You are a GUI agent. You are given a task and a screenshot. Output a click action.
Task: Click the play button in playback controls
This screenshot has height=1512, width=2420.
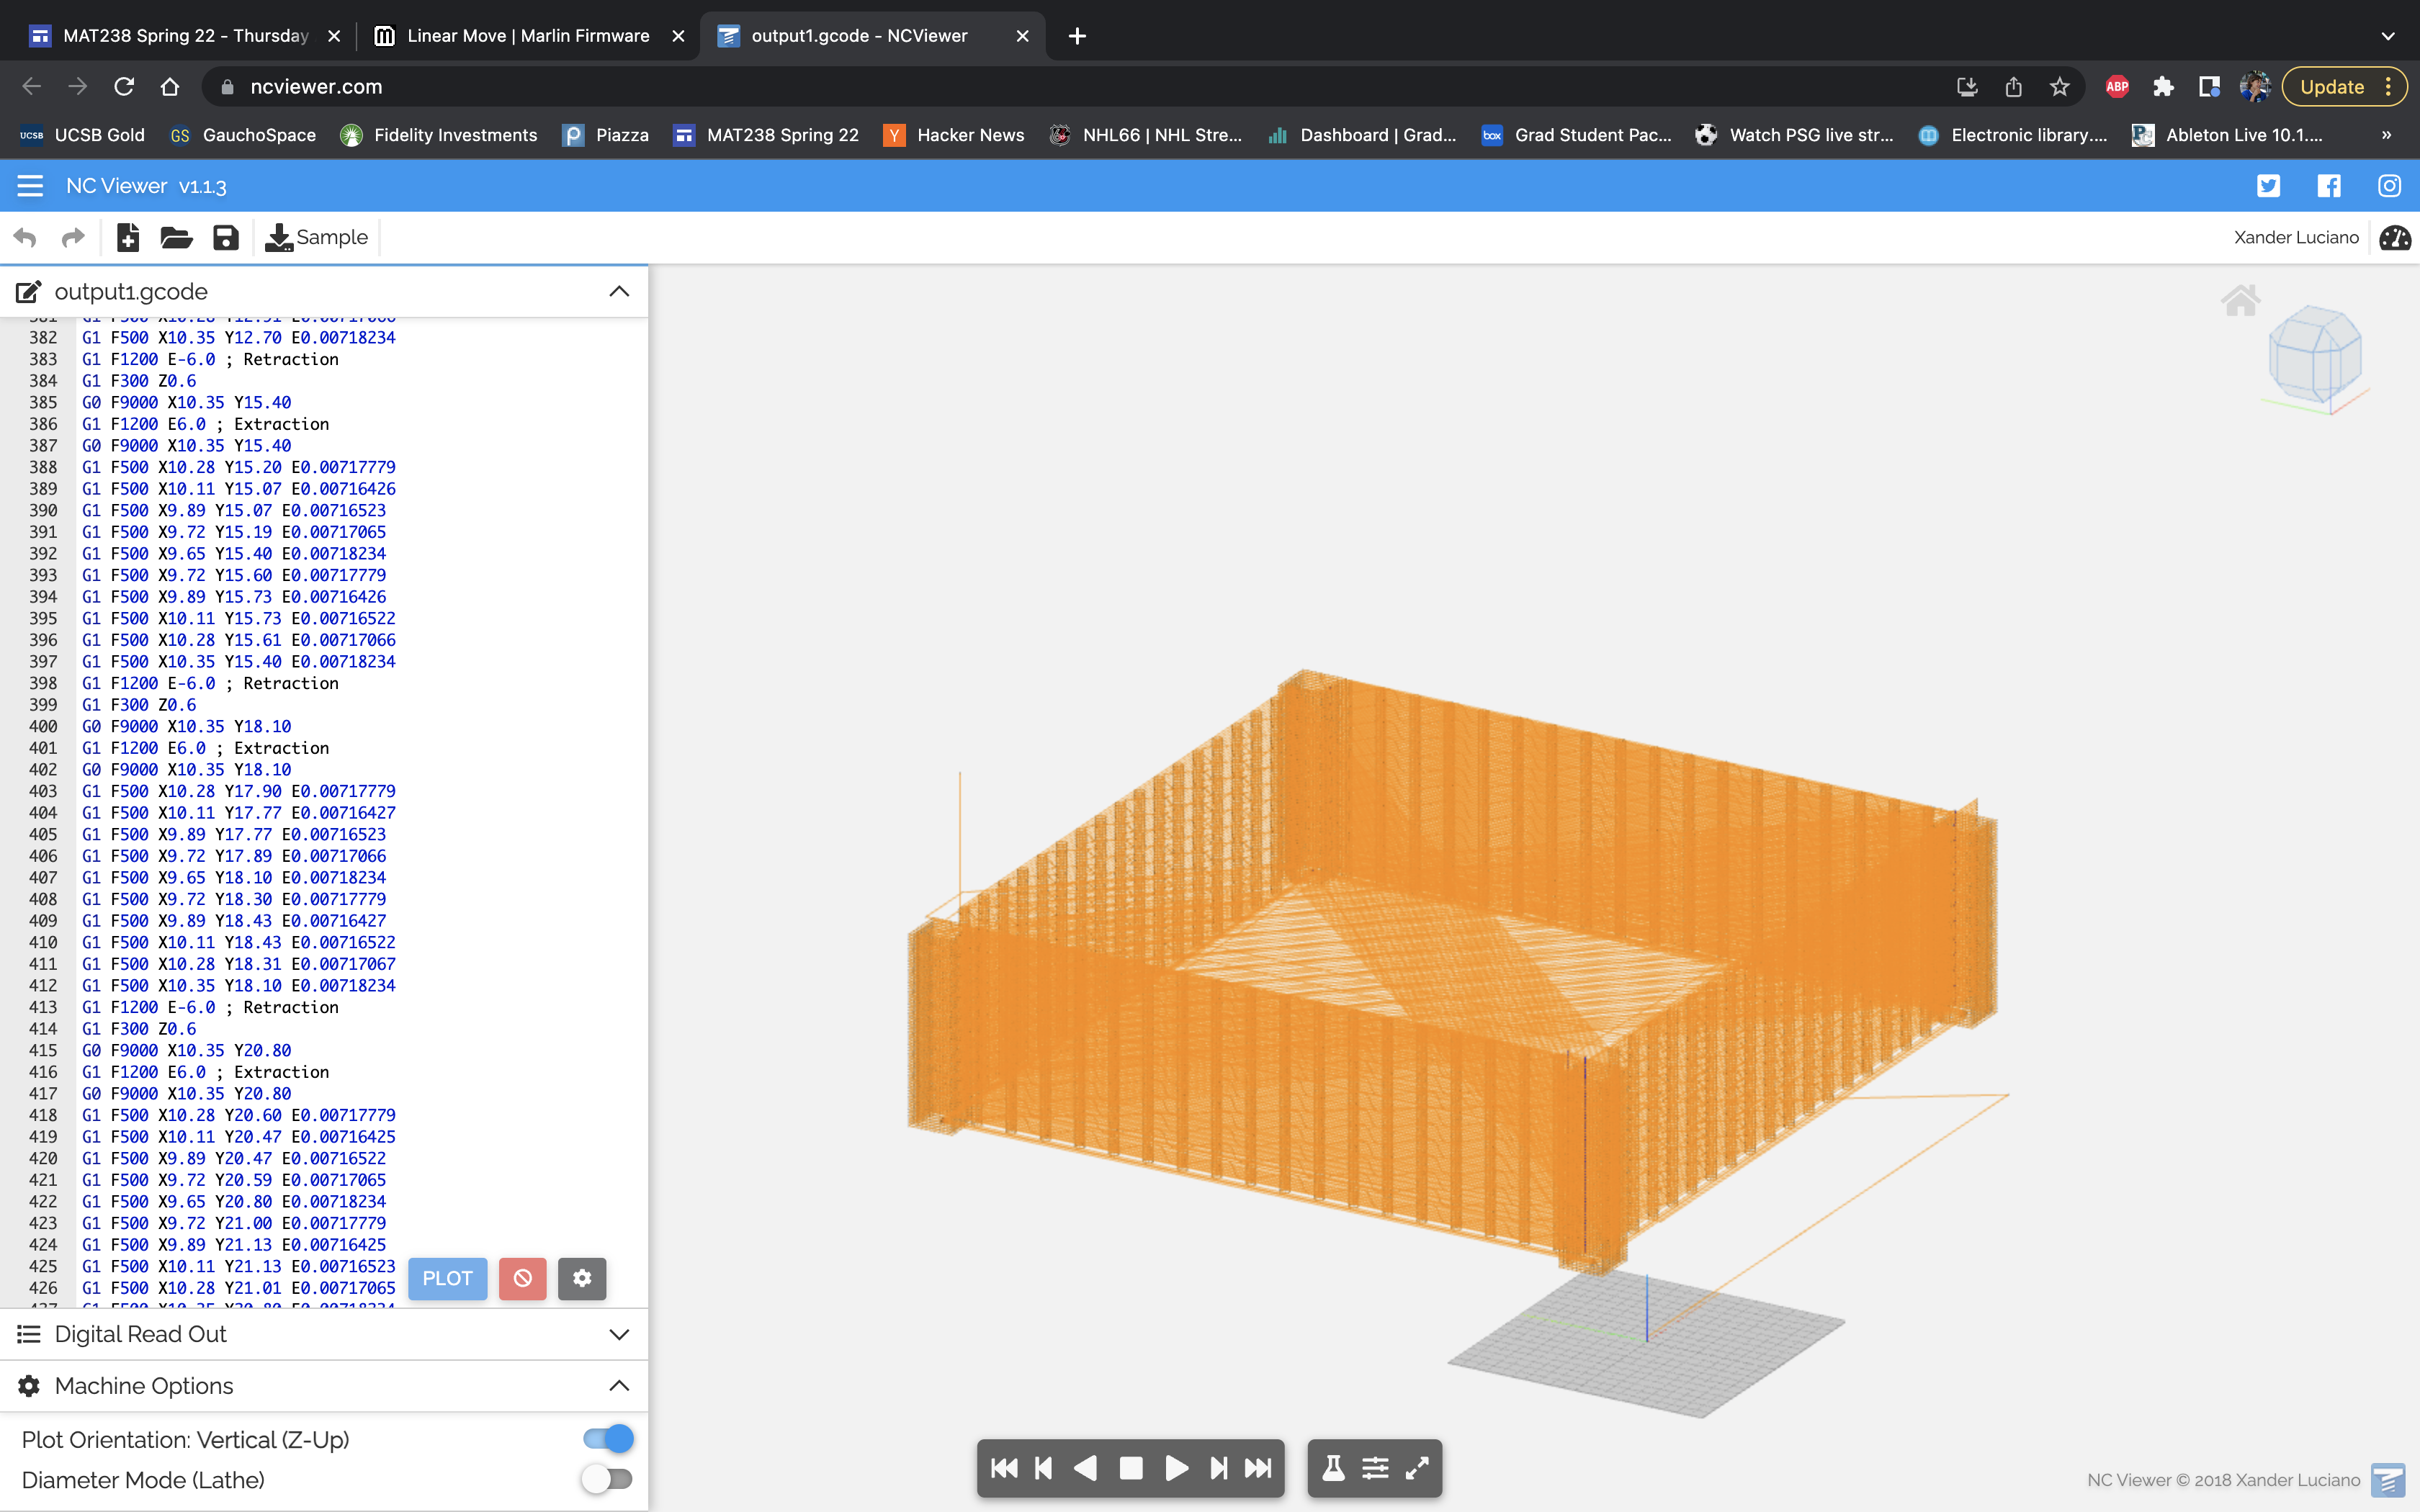point(1176,1467)
